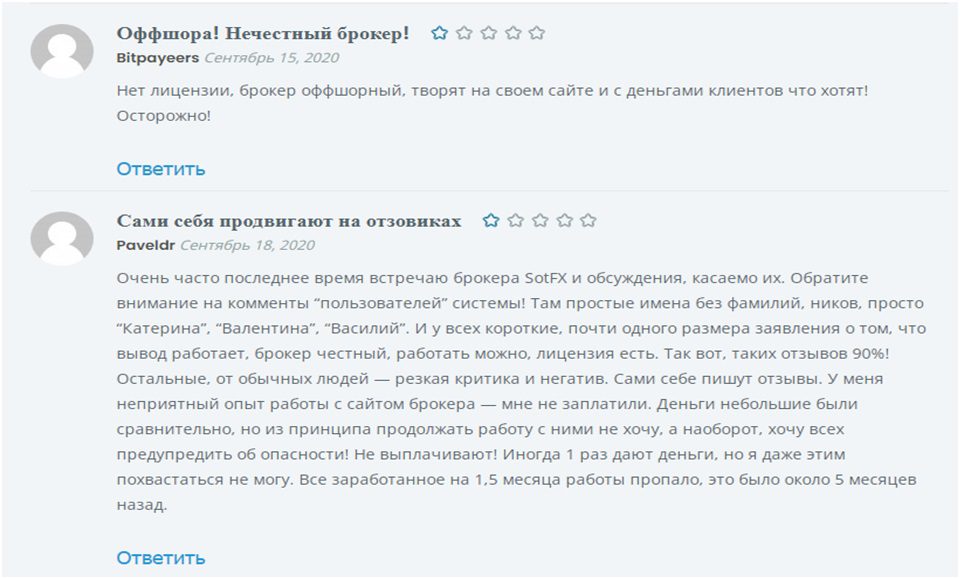This screenshot has width=960, height=579.
Task: Click the second star of Paveldr's rating
Action: (514, 221)
